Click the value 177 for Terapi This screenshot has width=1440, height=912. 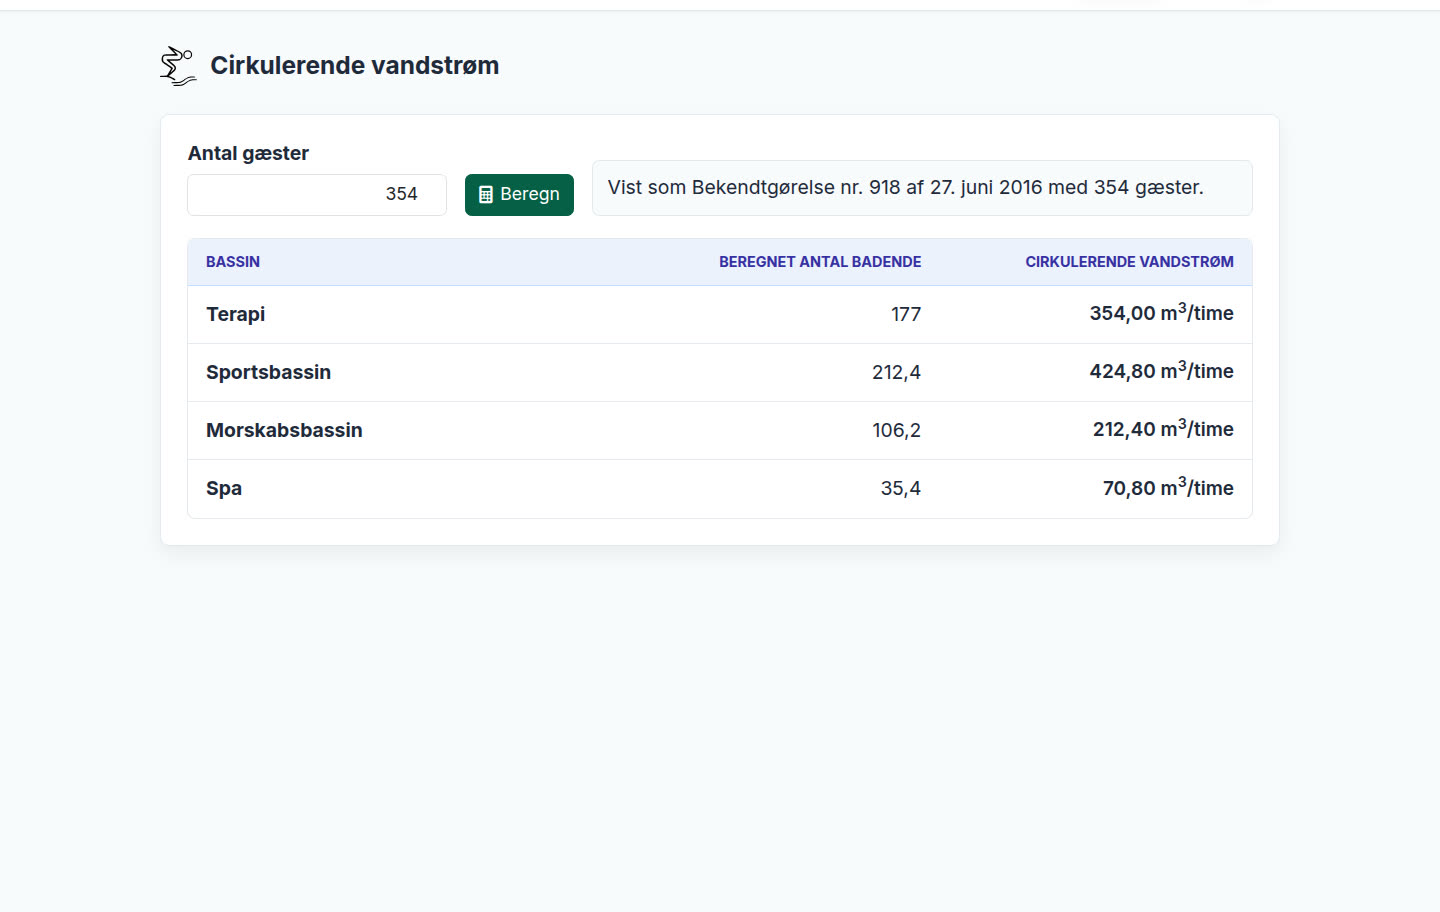click(x=906, y=314)
